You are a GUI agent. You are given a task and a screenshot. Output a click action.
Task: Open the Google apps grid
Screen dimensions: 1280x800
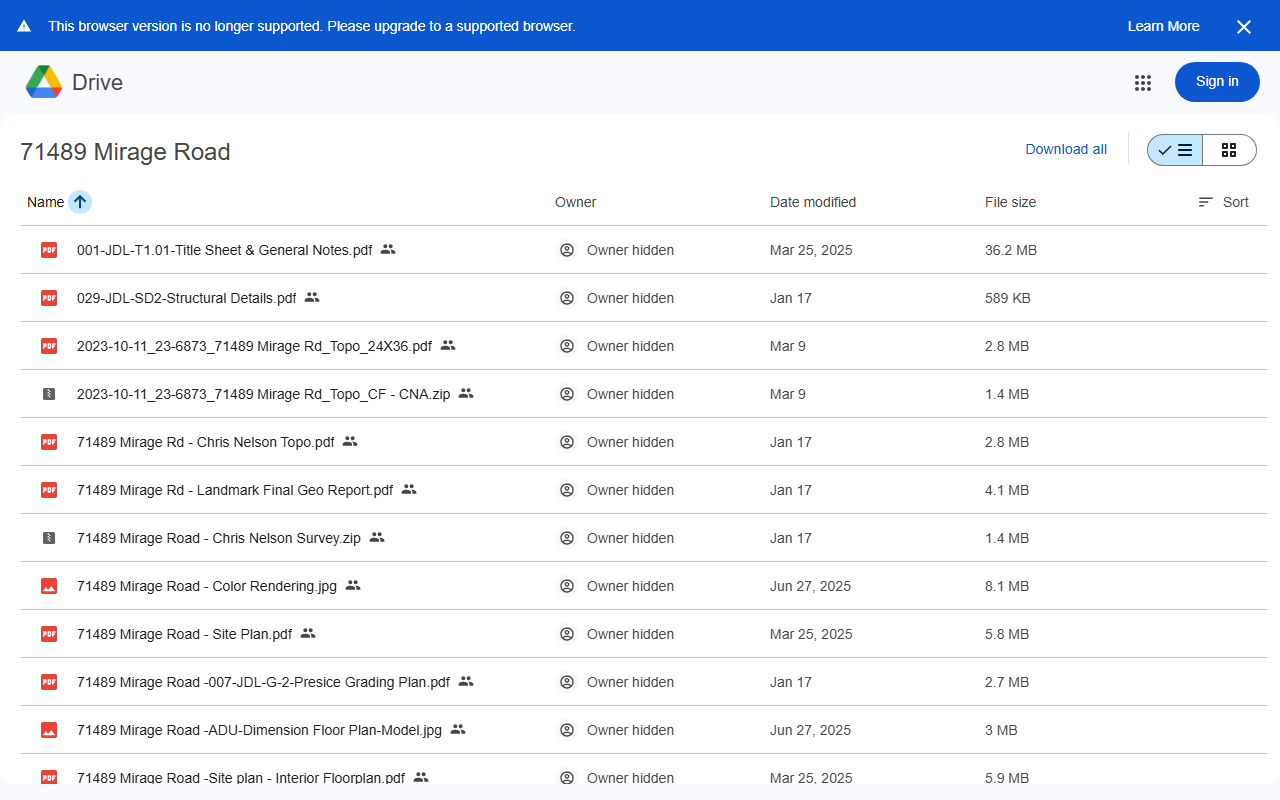coord(1143,83)
